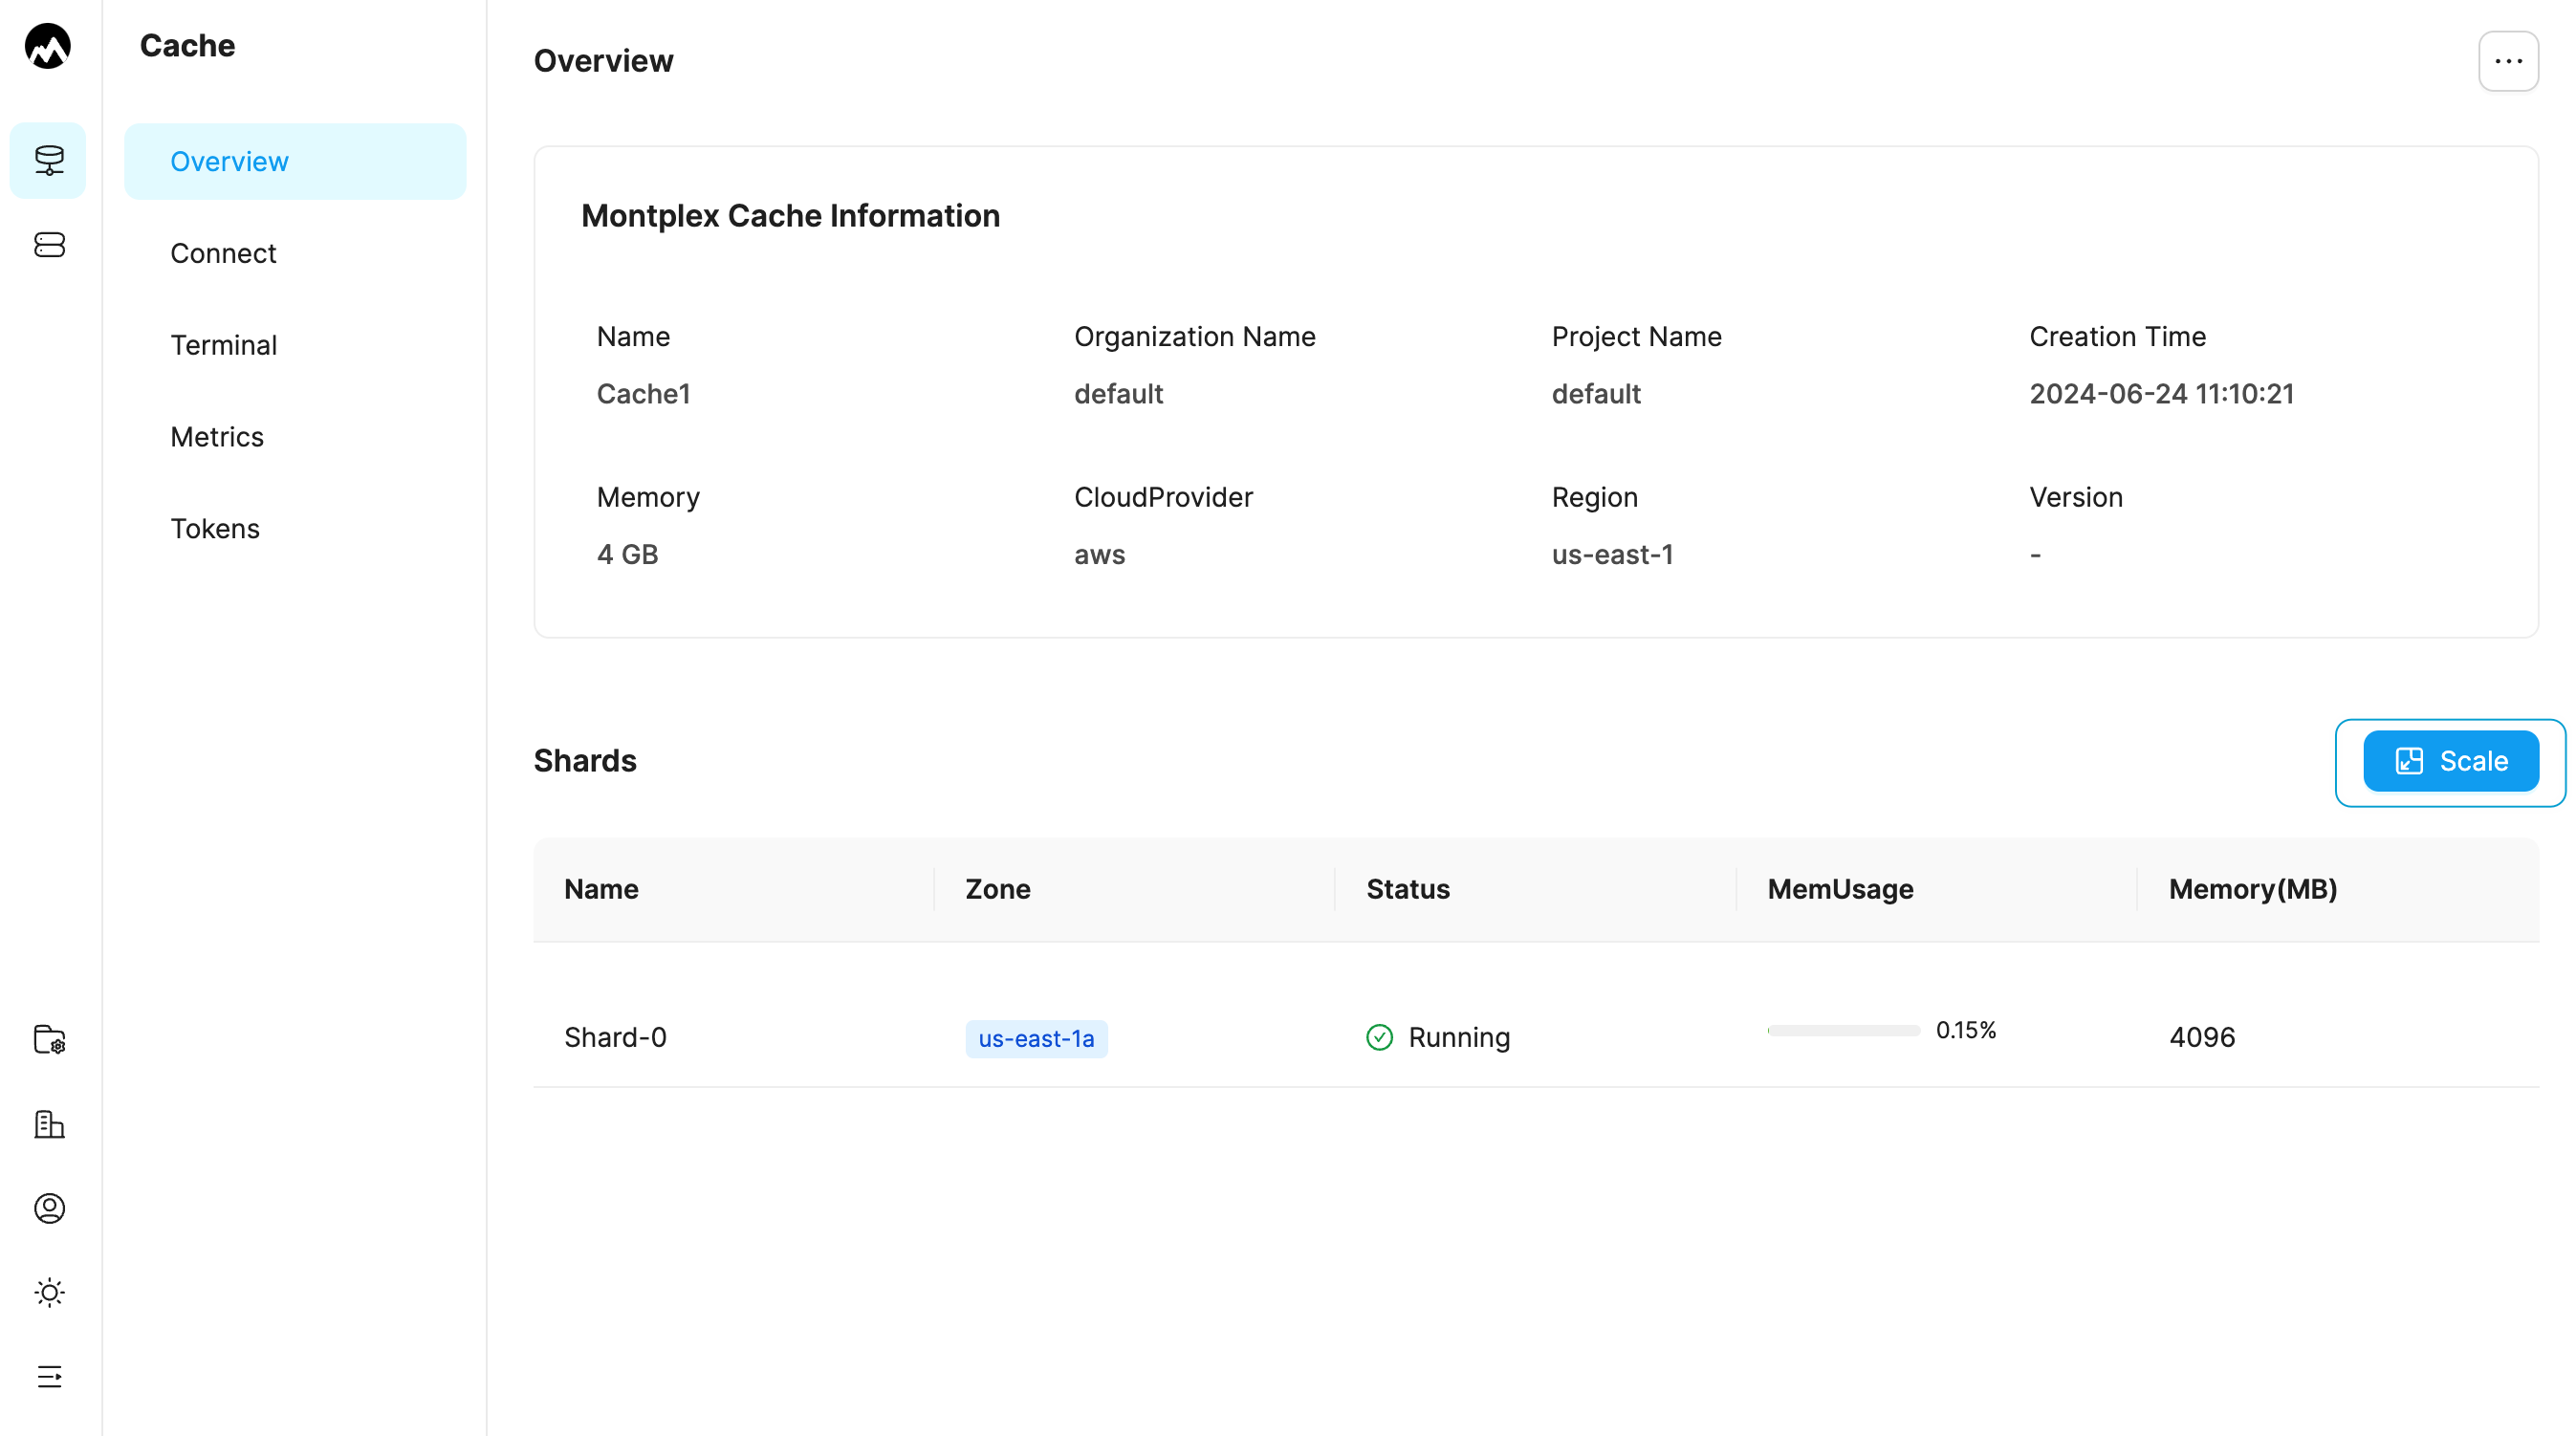Click the Organization Name default value
2576x1436 pixels.
[1118, 393]
